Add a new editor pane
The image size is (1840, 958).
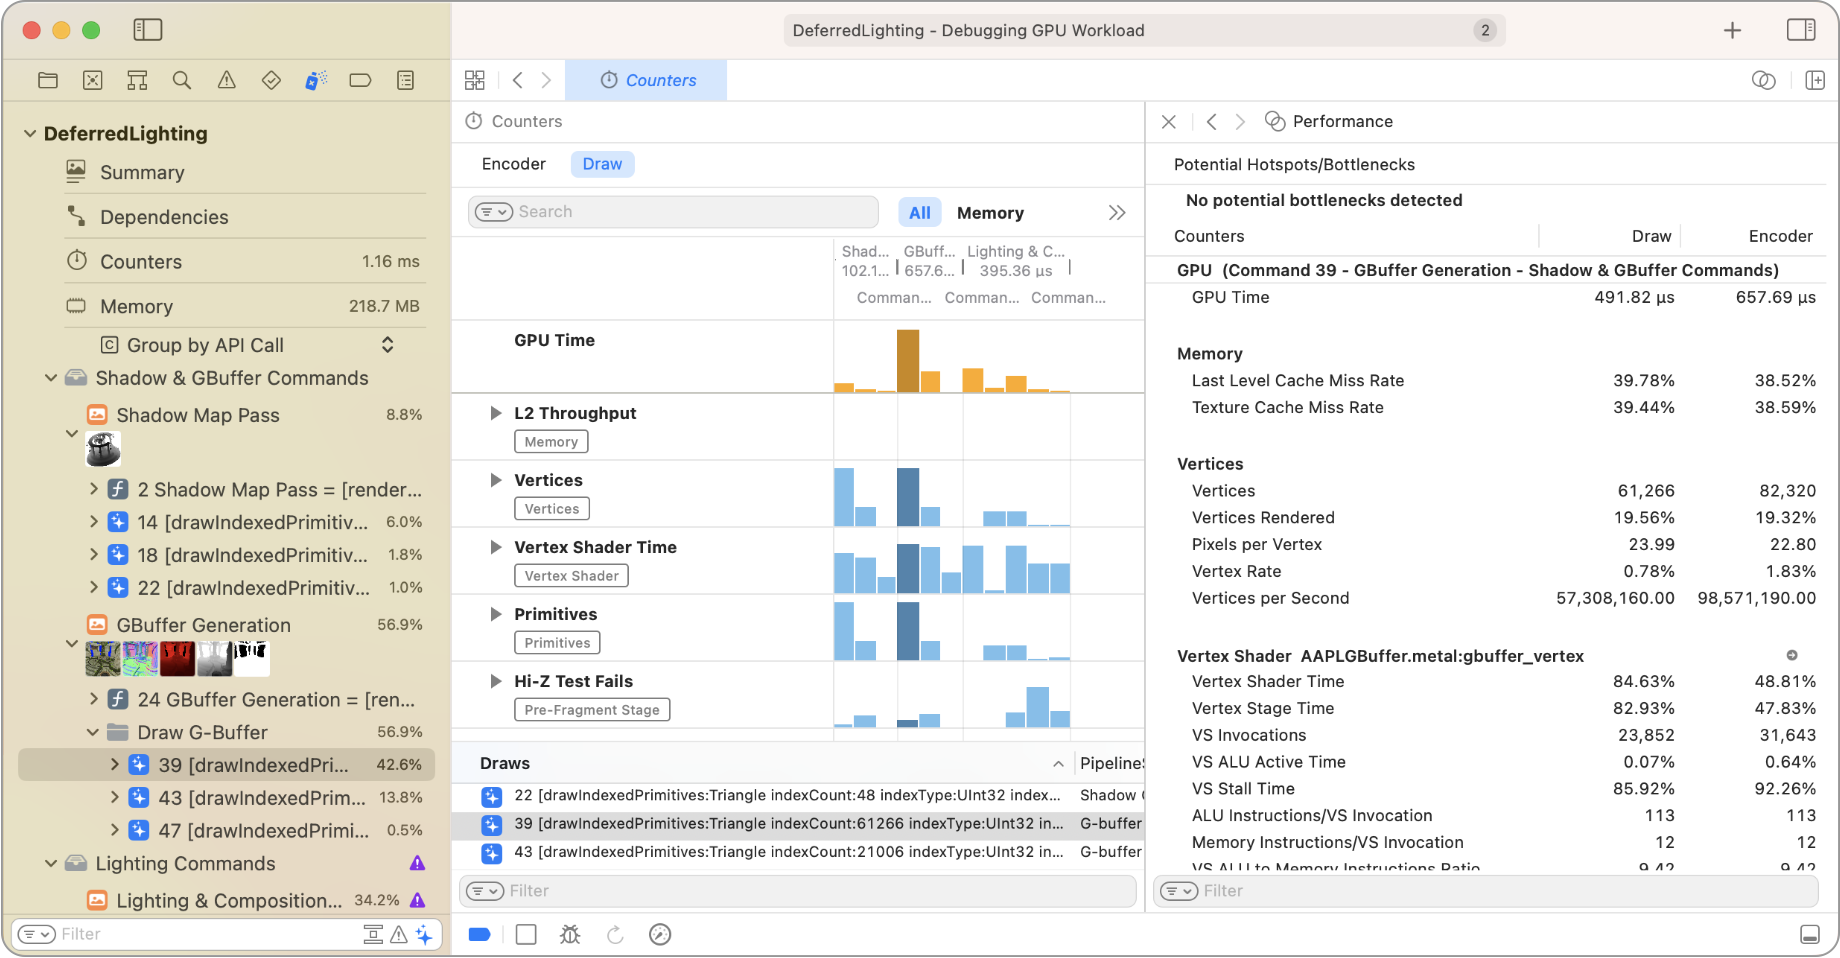[1814, 80]
